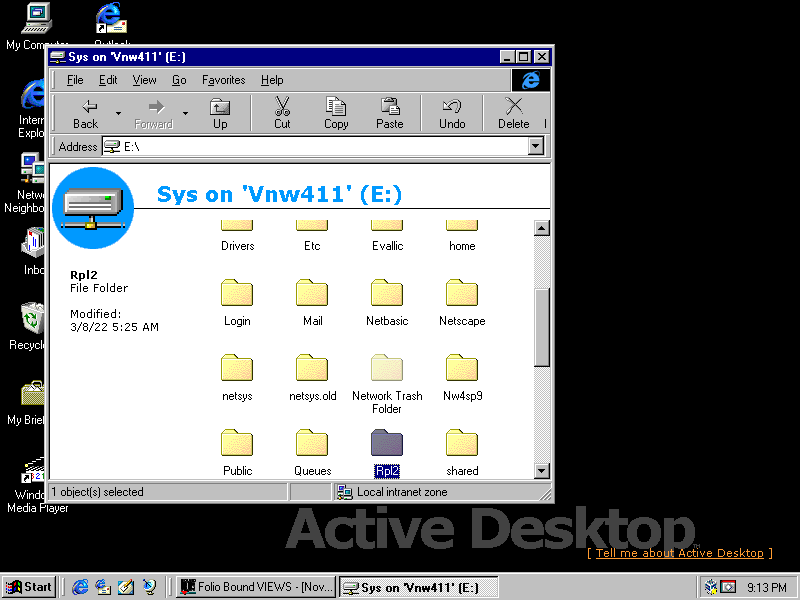The height and width of the screenshot is (600, 800).
Task: Show Desktop via Quick Launch icon
Action: [126, 587]
